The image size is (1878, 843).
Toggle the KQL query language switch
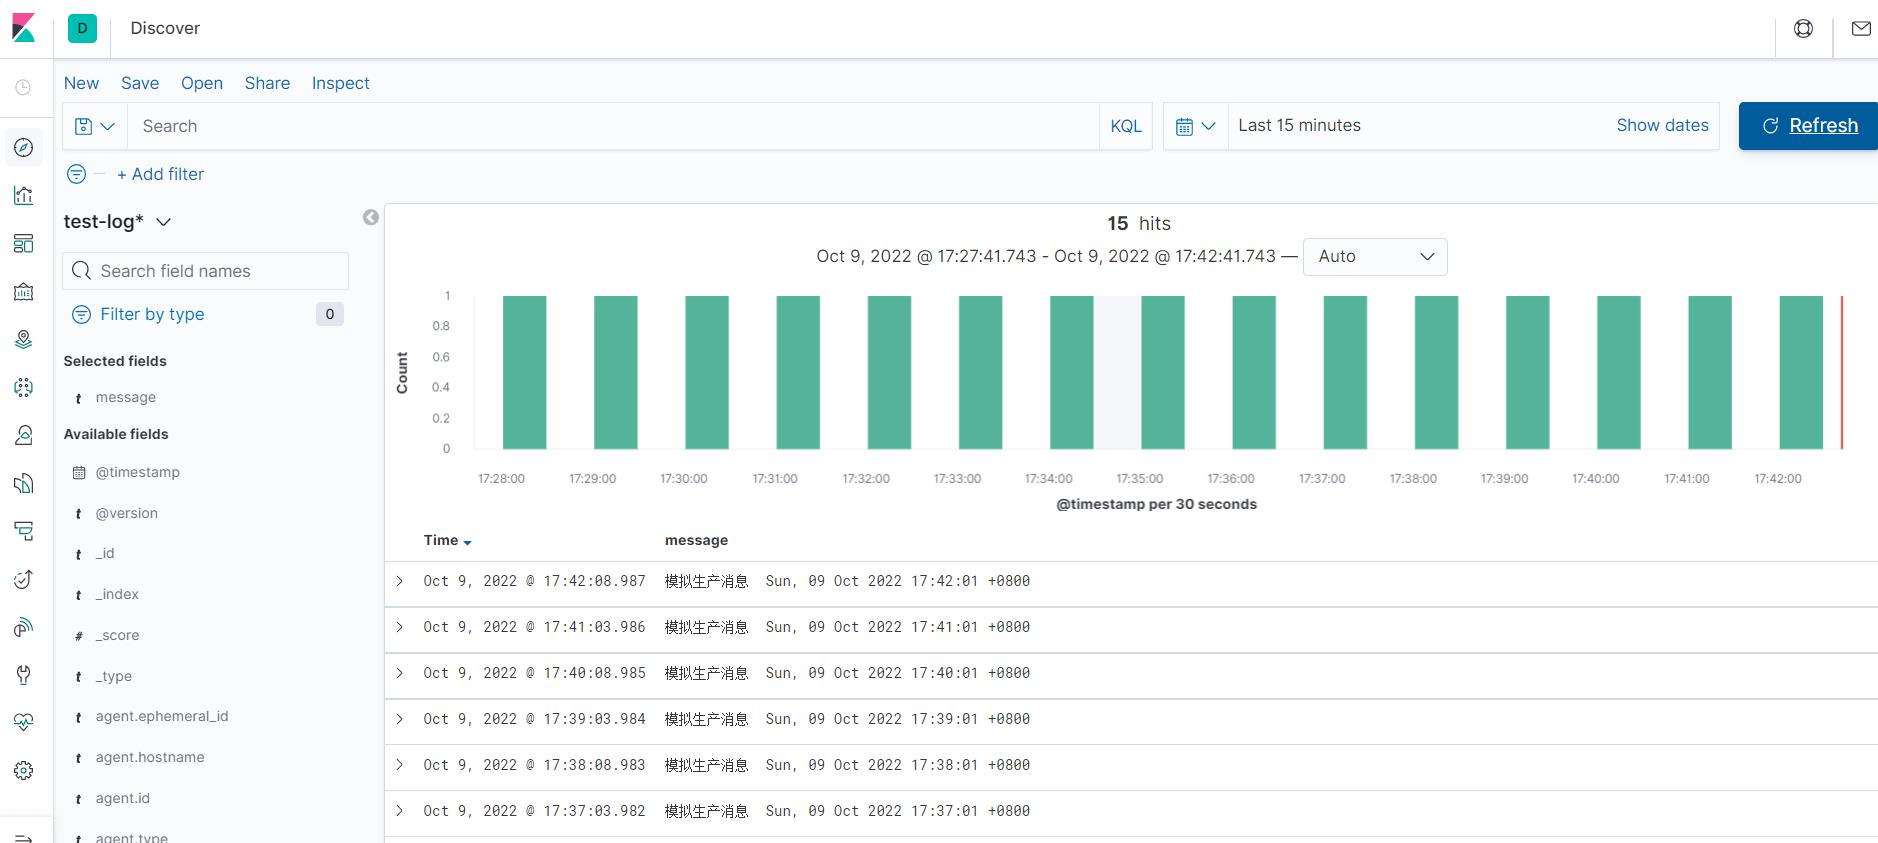click(x=1125, y=126)
